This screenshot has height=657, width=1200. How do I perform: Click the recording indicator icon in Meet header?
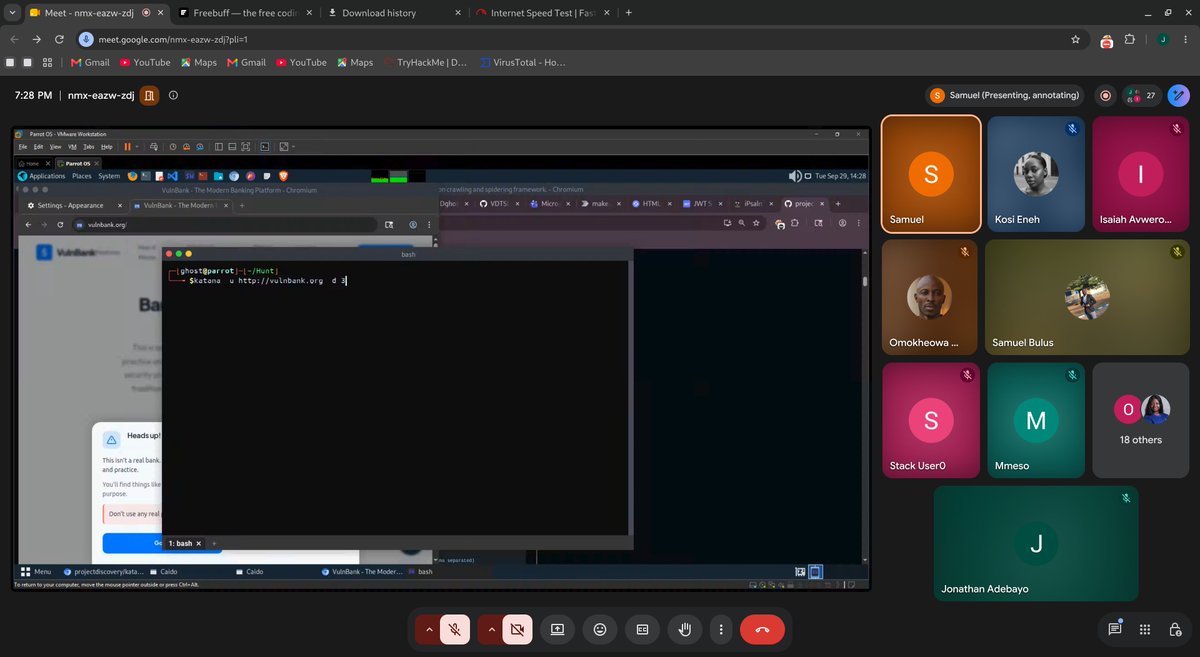click(x=1106, y=96)
